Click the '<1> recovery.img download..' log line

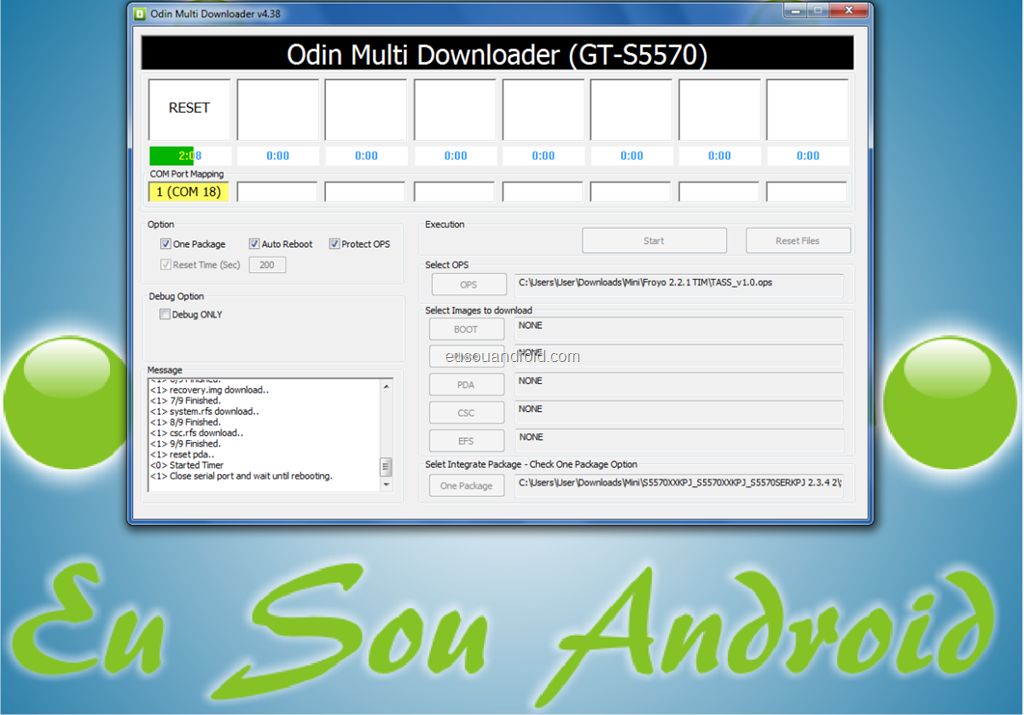tap(210, 390)
